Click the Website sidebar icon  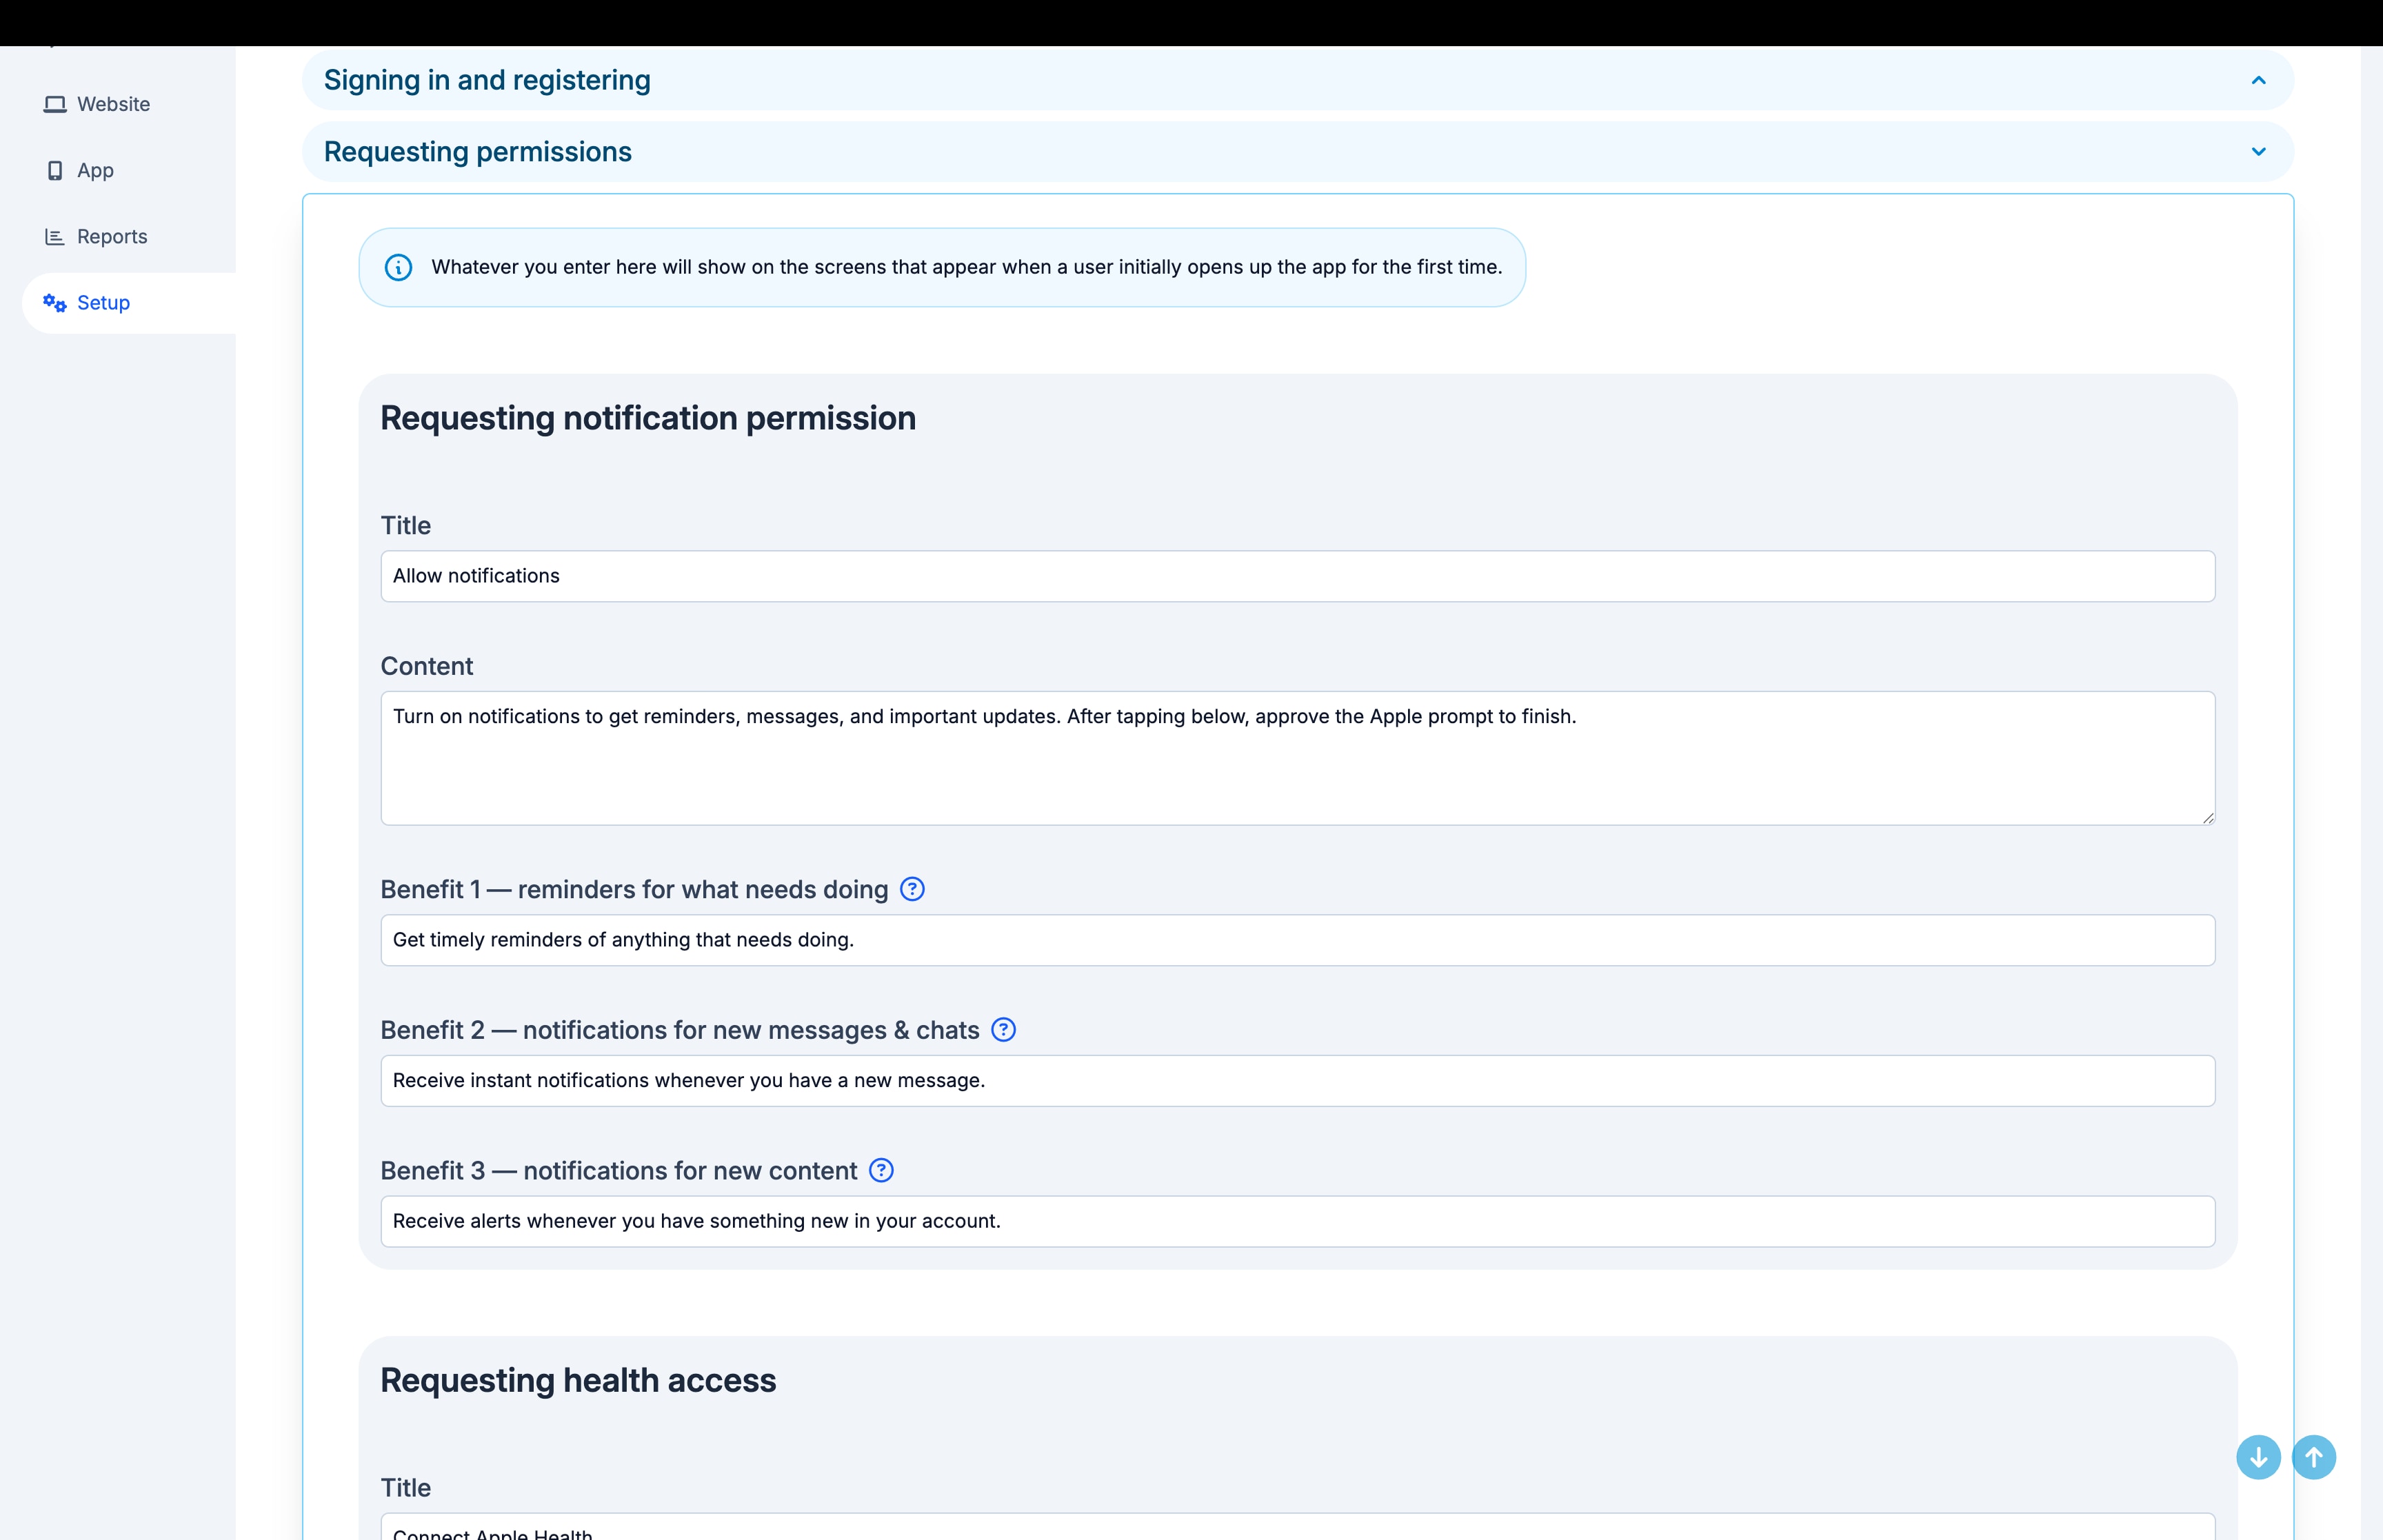tap(56, 104)
